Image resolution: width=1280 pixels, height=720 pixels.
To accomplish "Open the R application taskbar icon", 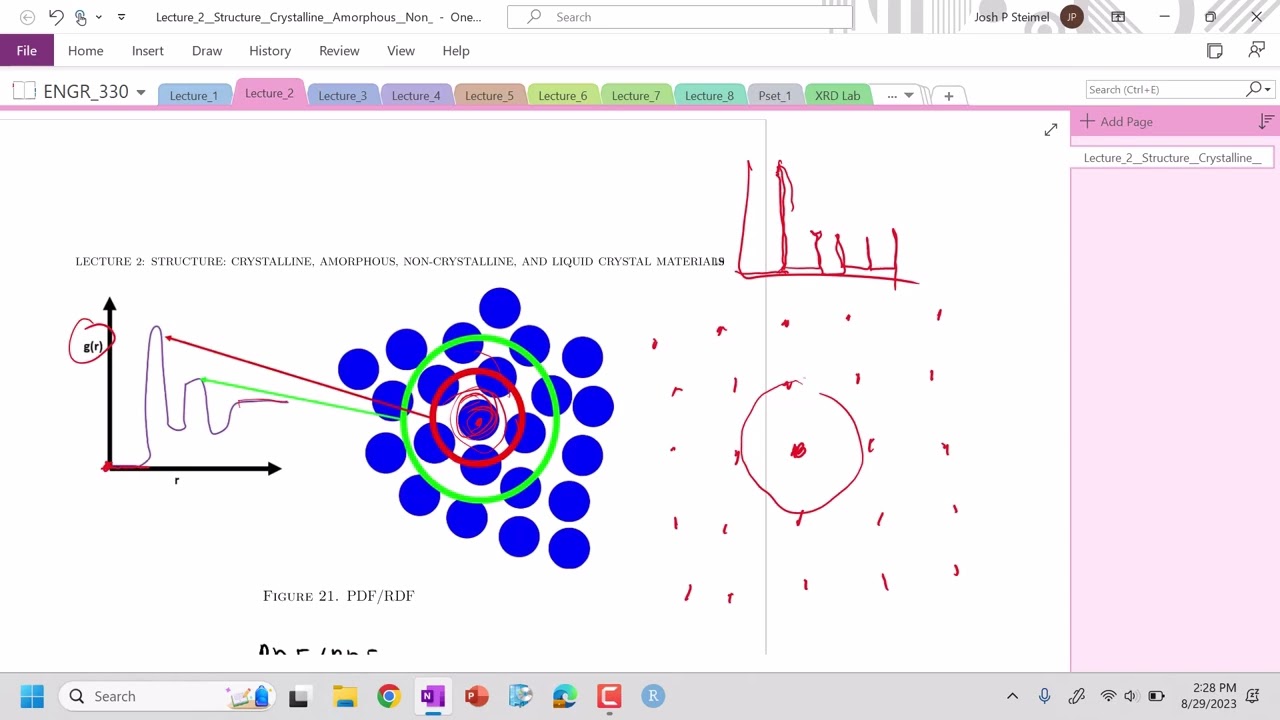I will (x=653, y=696).
